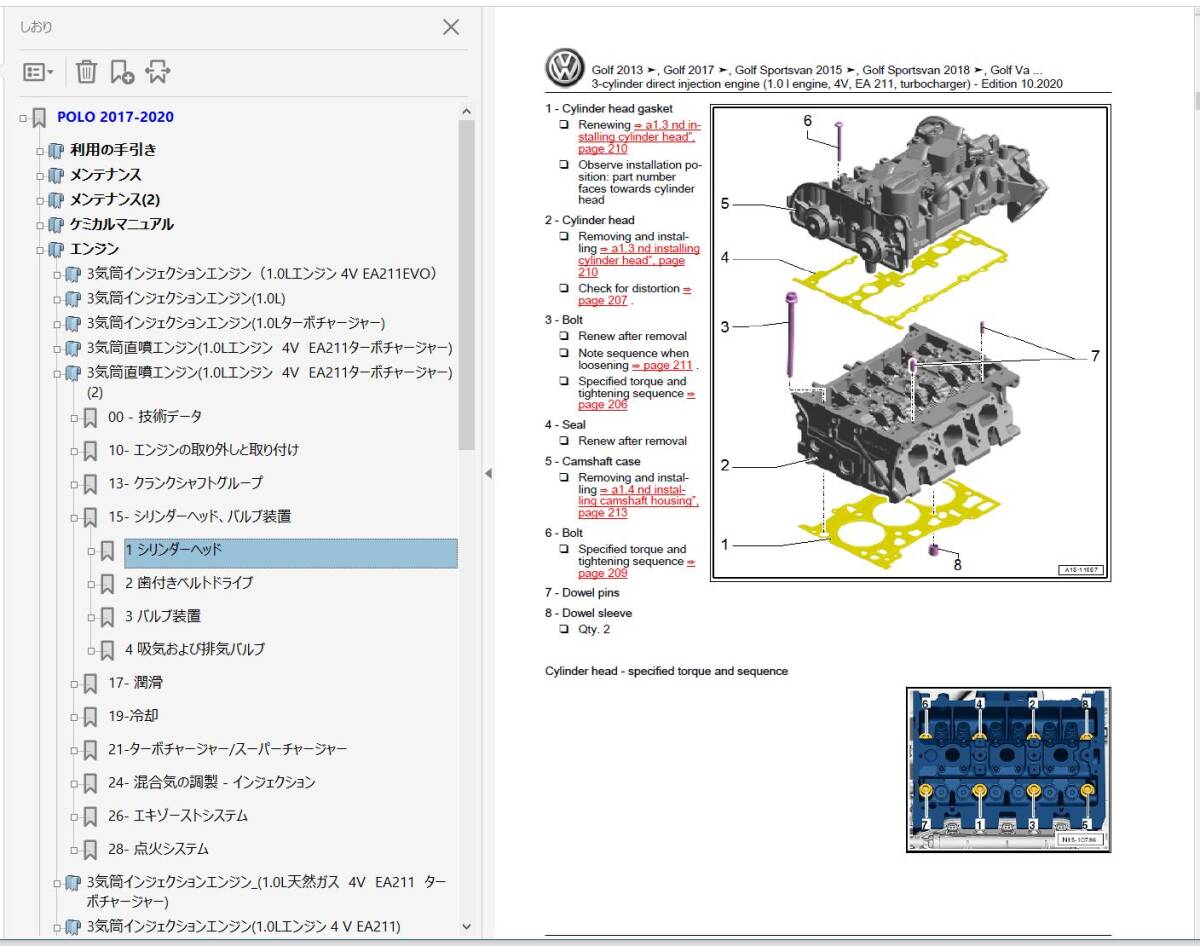This screenshot has height=946, width=1200.
Task: Follow bolt tightening sequence page 209 link
Action: pos(636,567)
